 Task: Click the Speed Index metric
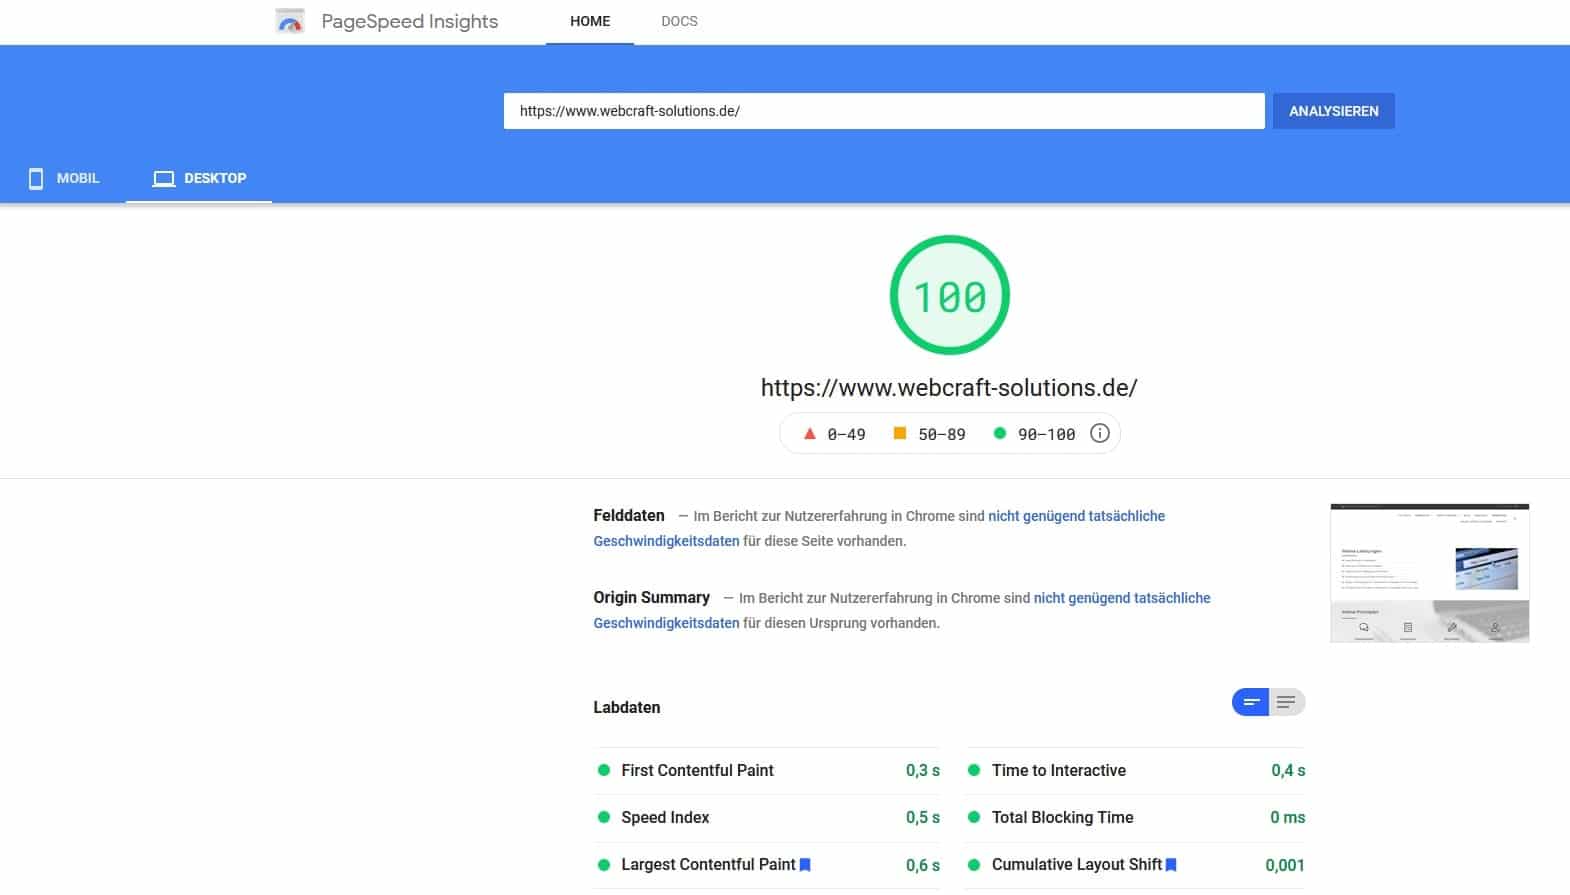point(768,818)
